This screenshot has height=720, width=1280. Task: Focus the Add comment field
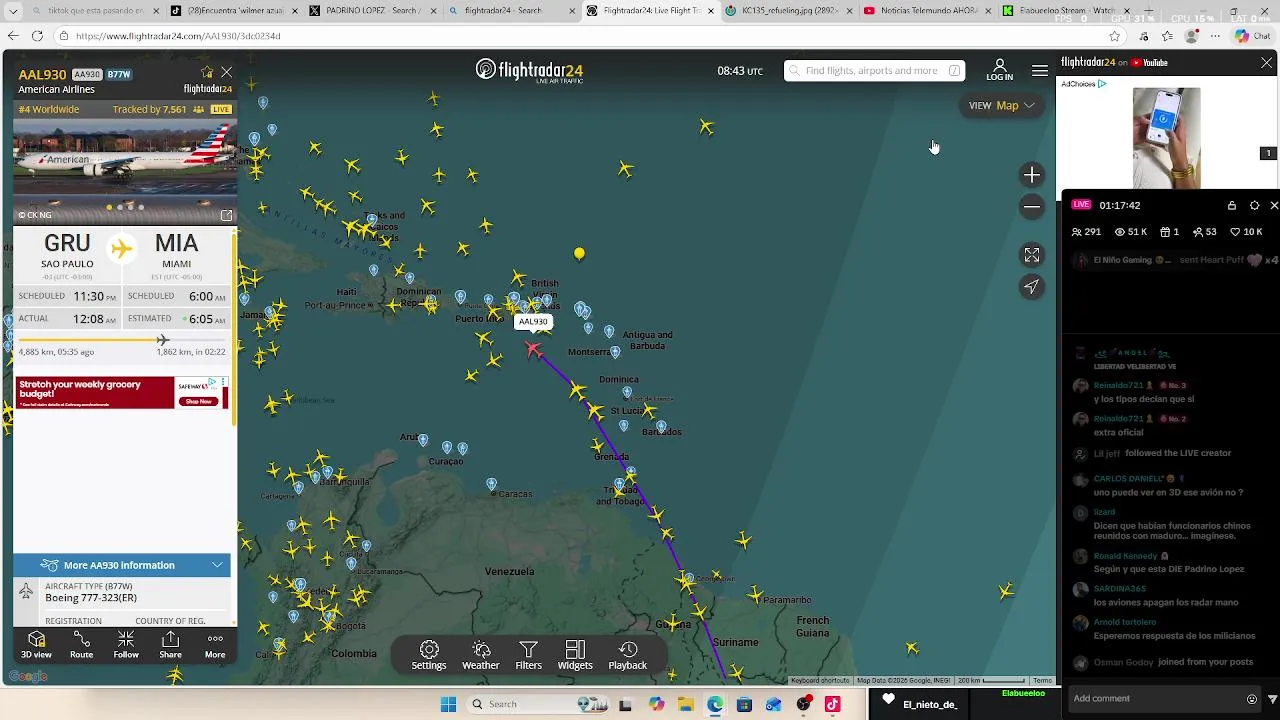[1155, 698]
